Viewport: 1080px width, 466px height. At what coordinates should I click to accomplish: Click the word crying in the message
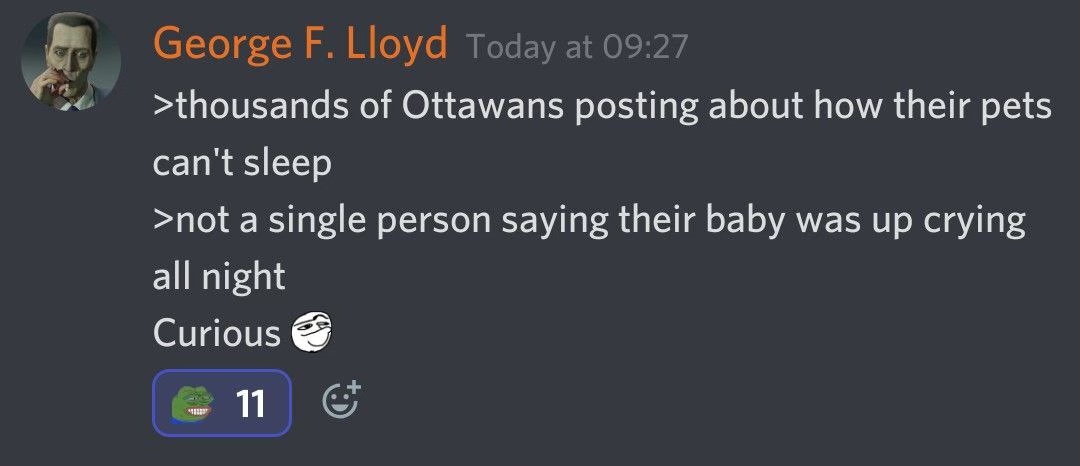click(980, 222)
